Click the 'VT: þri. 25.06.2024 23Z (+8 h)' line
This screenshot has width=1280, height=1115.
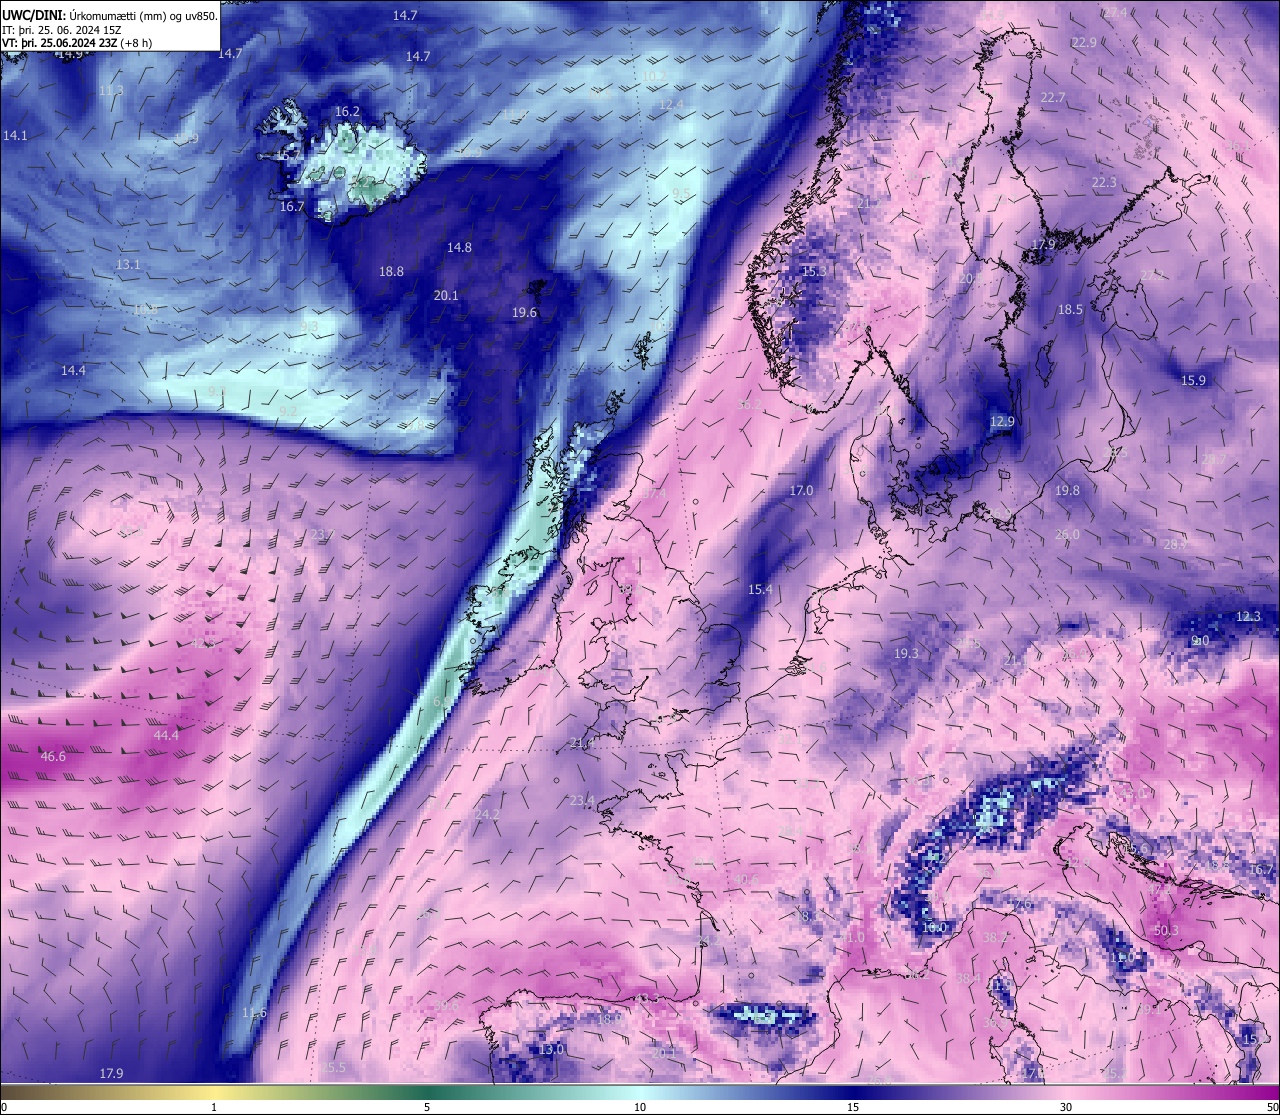coord(77,43)
